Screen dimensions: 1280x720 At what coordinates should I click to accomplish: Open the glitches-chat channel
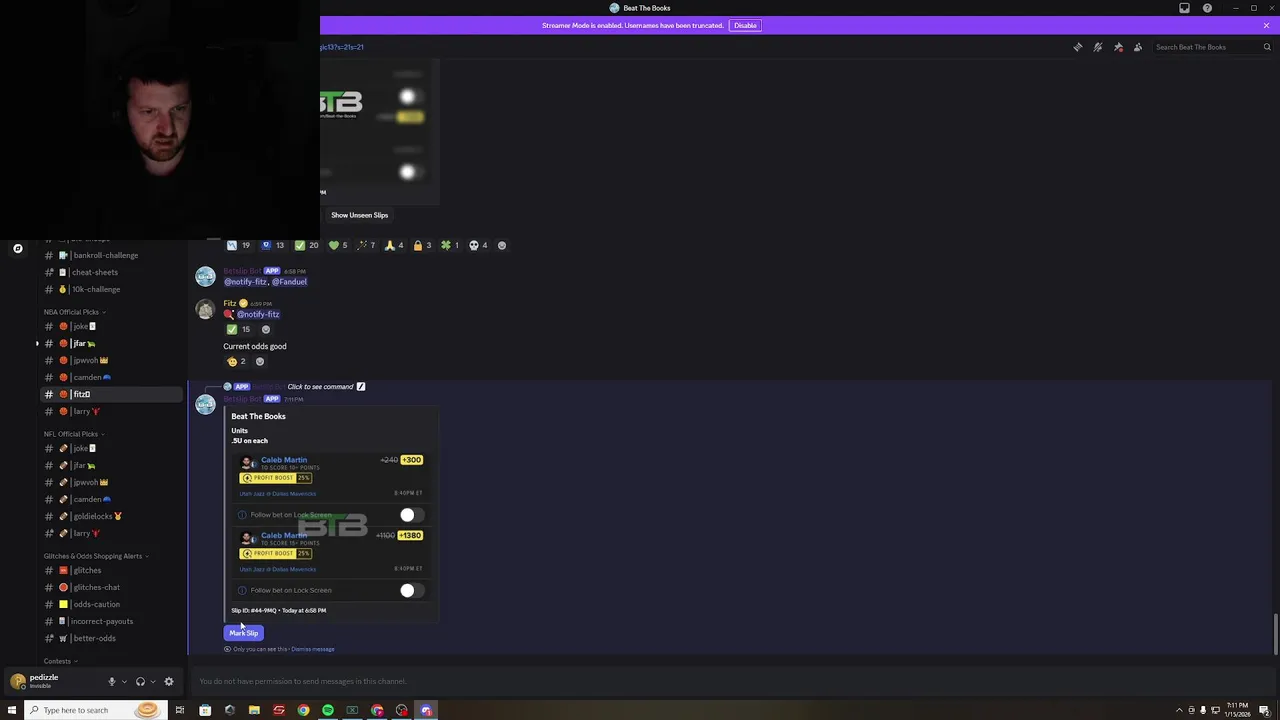click(112, 587)
